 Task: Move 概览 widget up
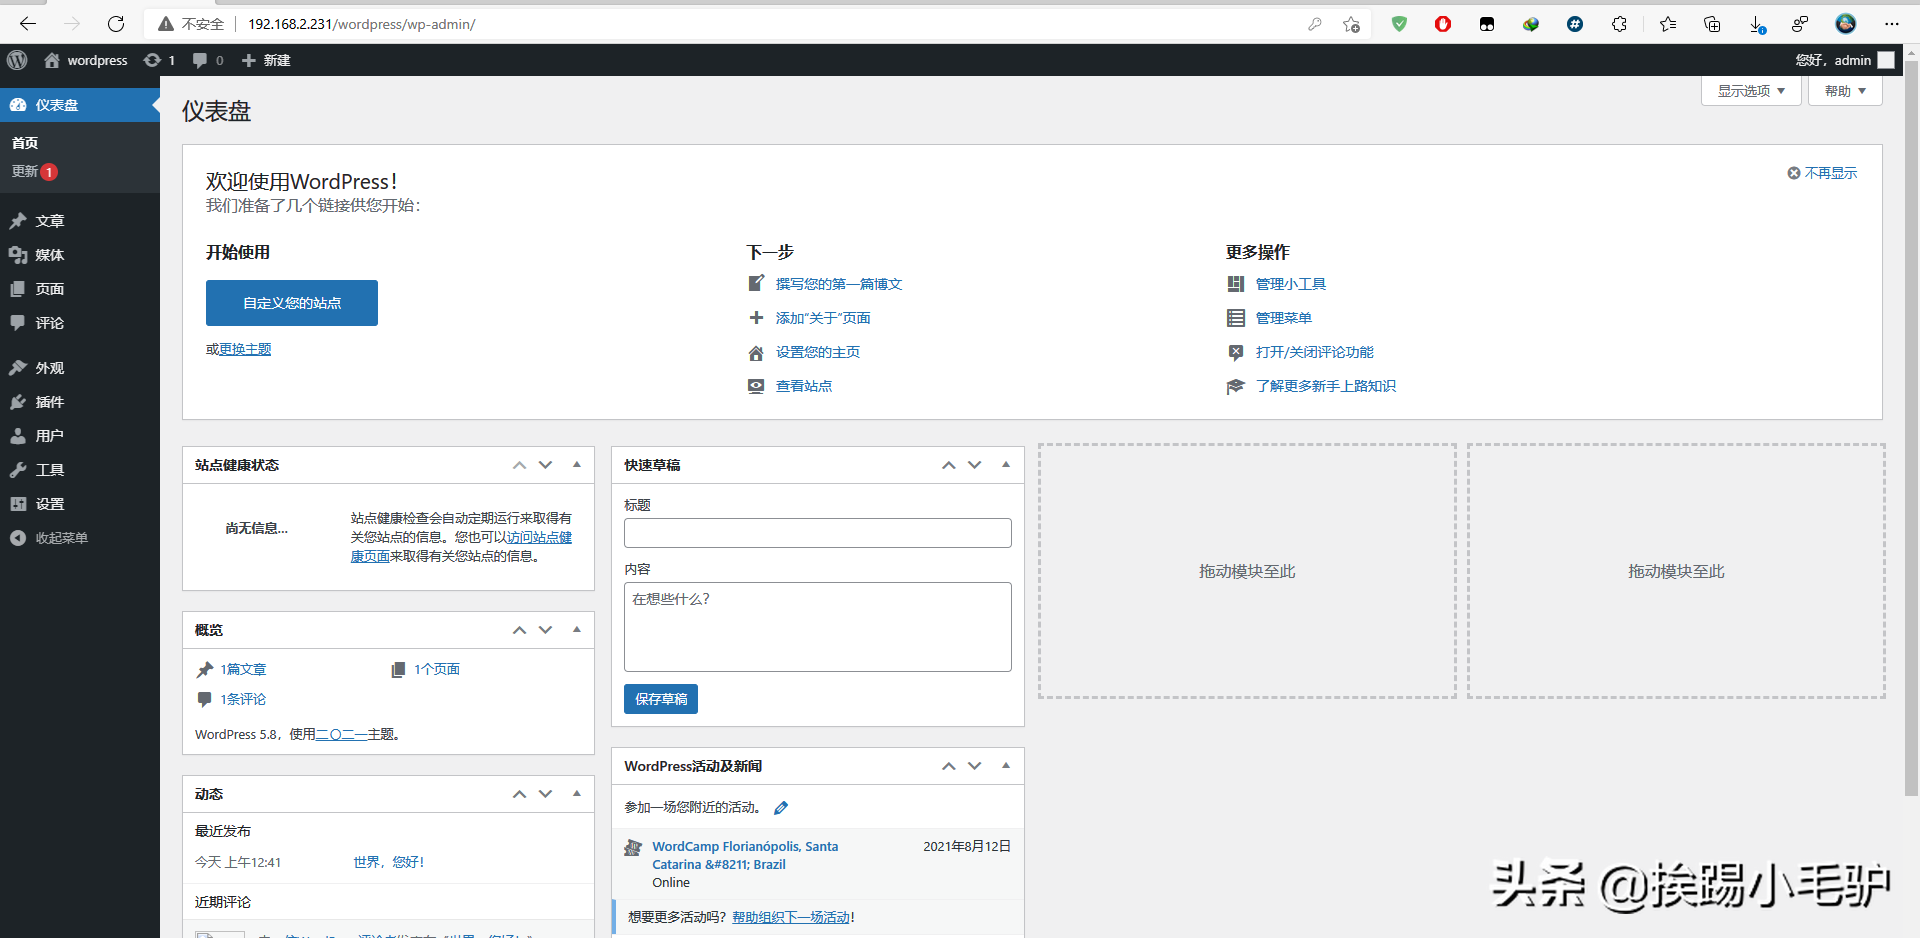(519, 630)
